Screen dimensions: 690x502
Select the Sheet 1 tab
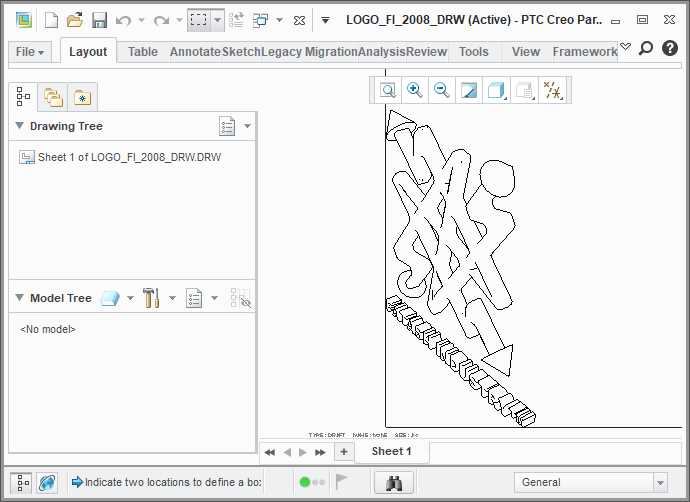(392, 451)
